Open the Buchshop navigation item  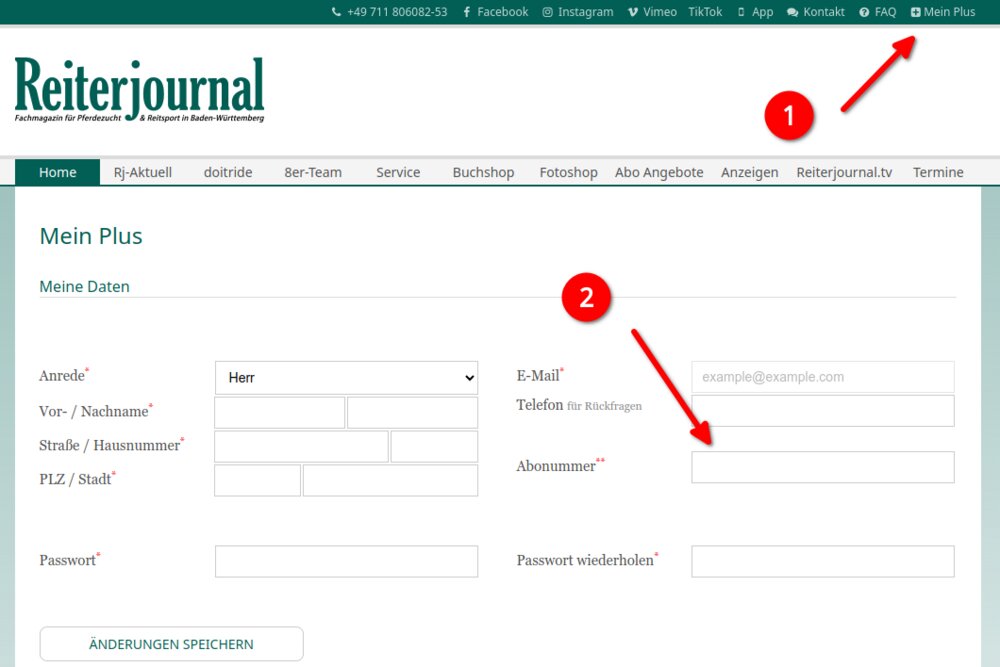(483, 172)
